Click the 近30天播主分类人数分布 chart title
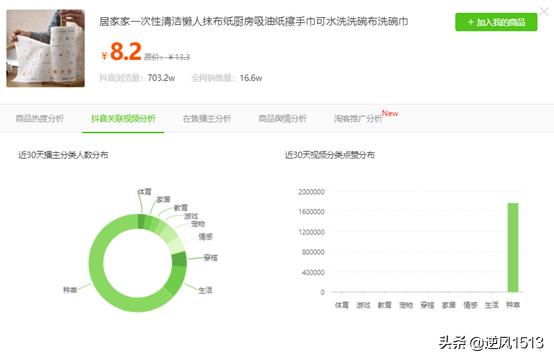 [63, 155]
